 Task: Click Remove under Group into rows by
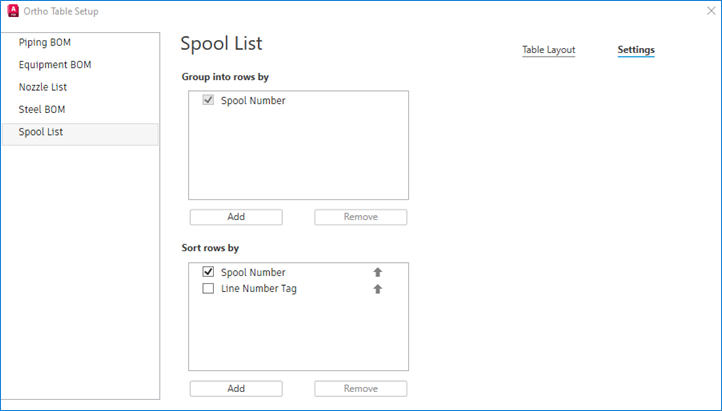pos(360,217)
